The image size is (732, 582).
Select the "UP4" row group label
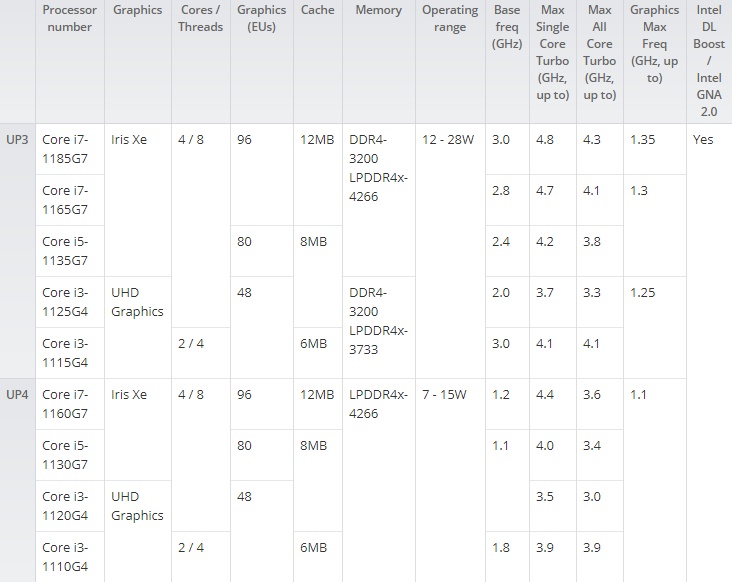pyautogui.click(x=17, y=394)
